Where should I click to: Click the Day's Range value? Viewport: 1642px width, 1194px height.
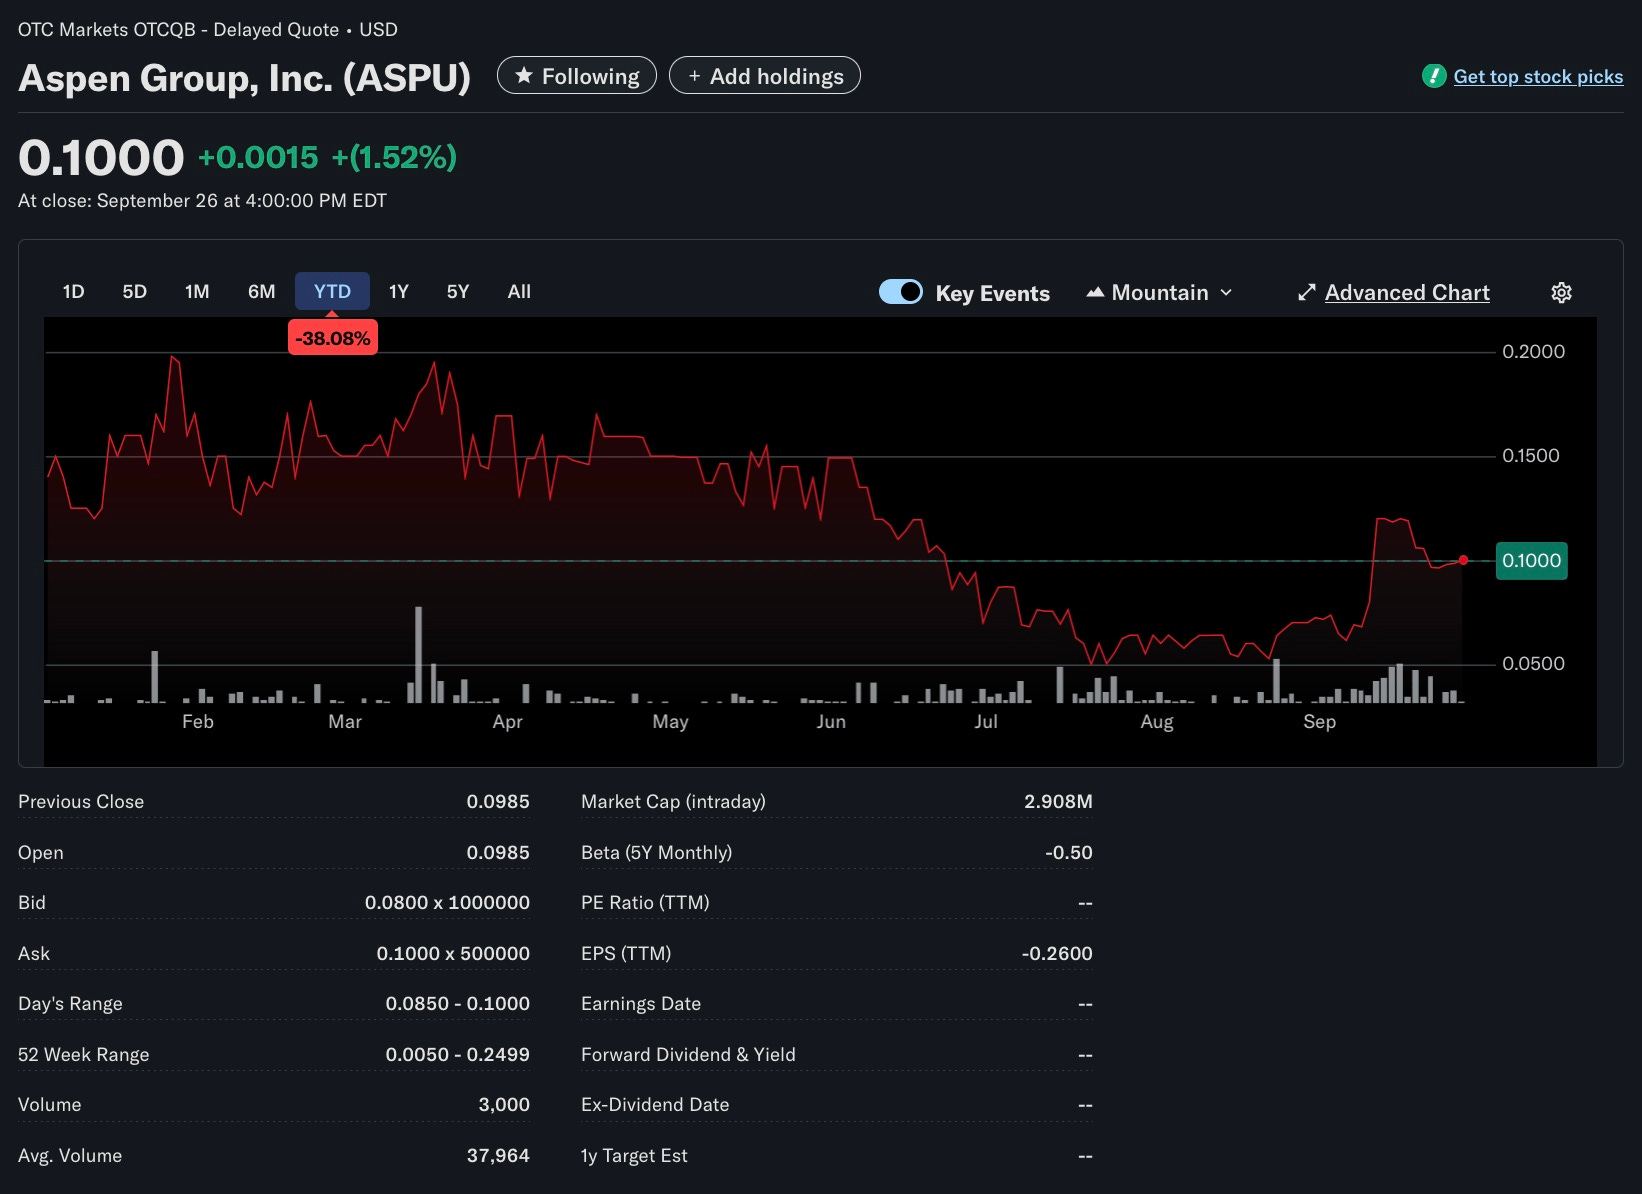pyautogui.click(x=458, y=1003)
